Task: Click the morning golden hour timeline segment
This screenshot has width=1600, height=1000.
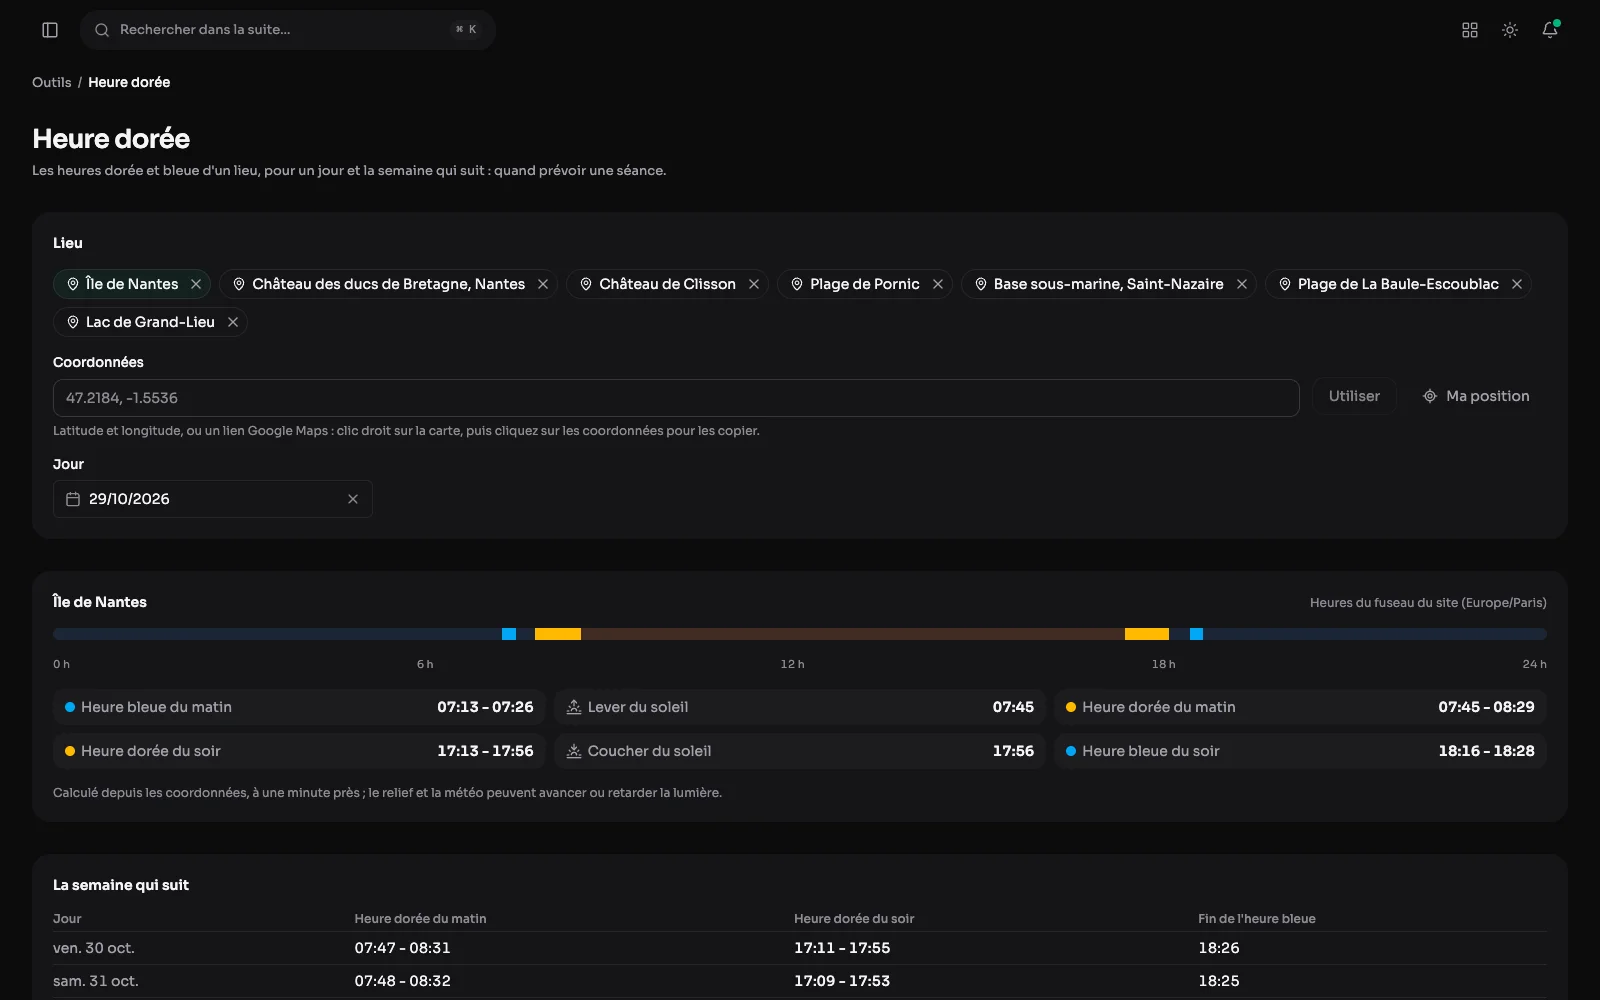Action: pos(558,634)
